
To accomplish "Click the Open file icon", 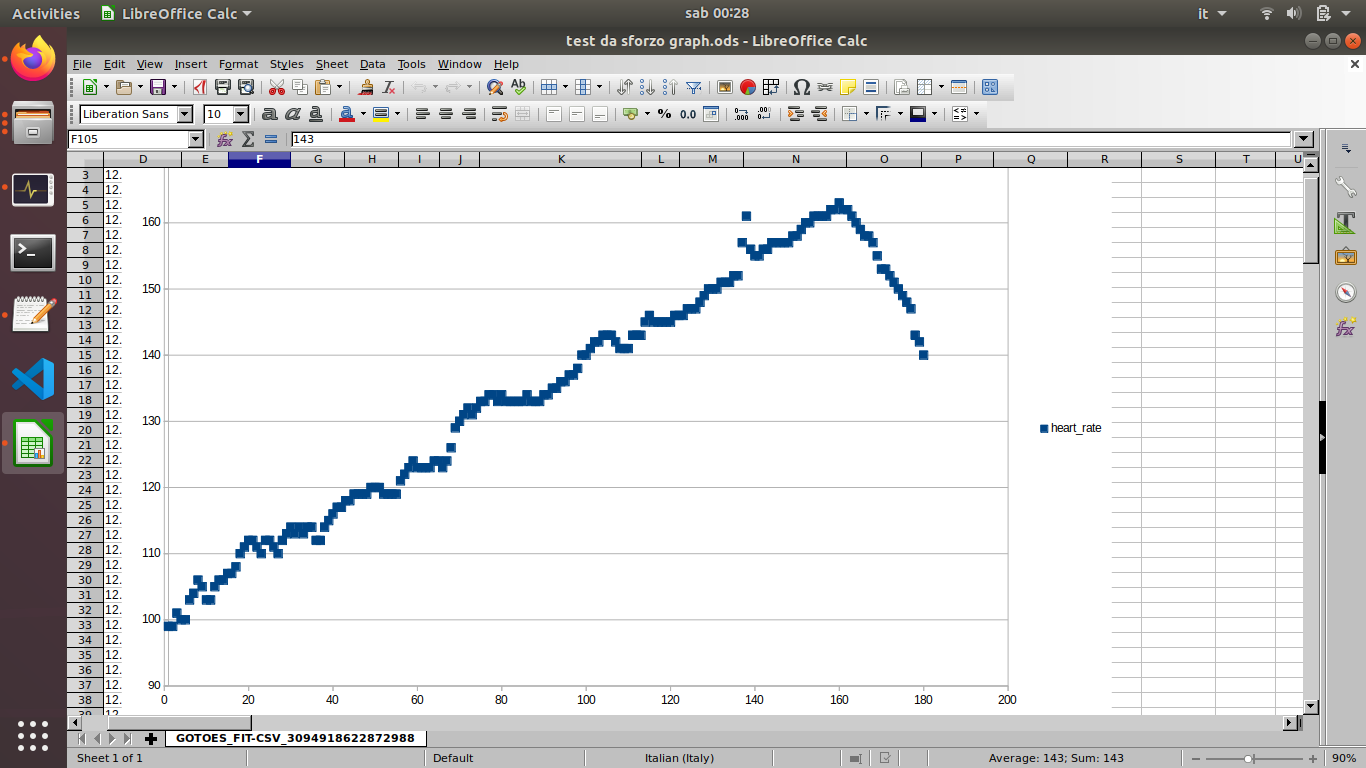I will point(124,87).
